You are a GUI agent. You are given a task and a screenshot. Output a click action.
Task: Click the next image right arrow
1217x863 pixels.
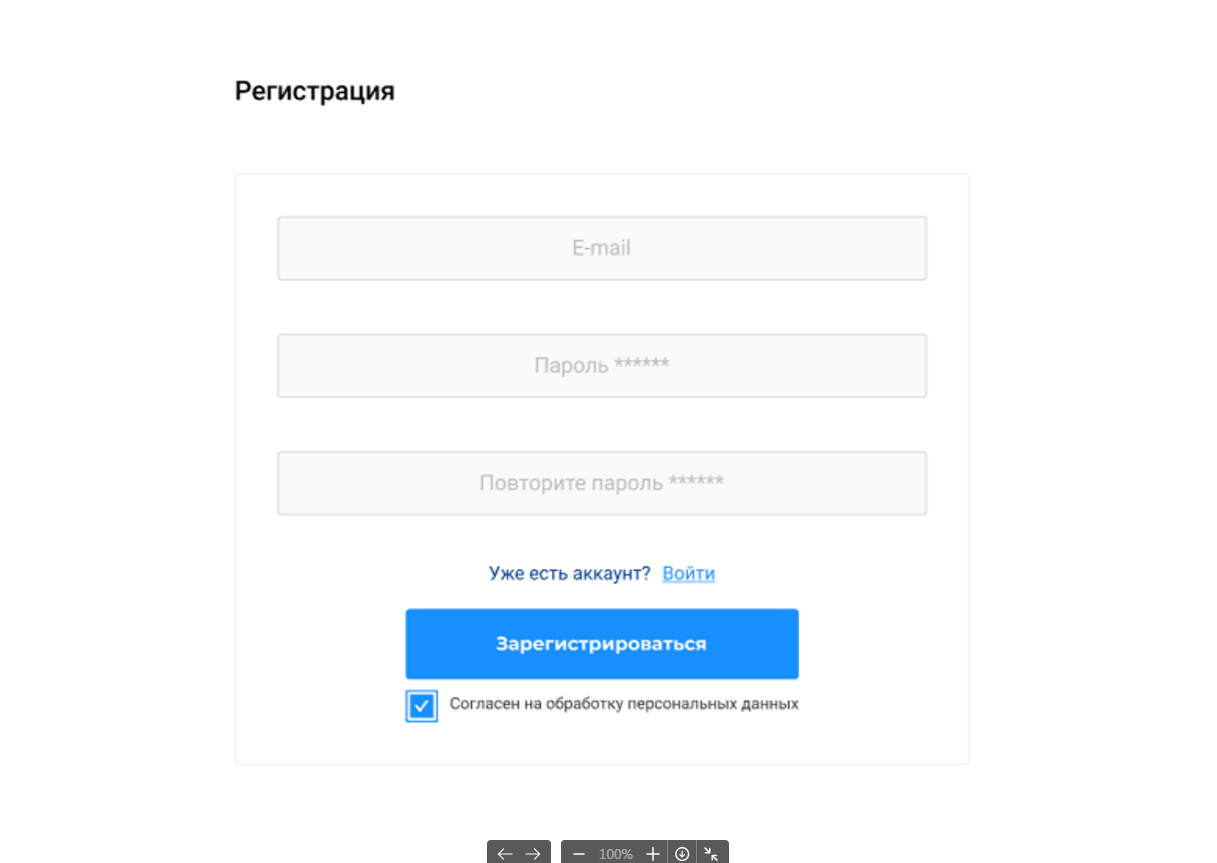533,854
